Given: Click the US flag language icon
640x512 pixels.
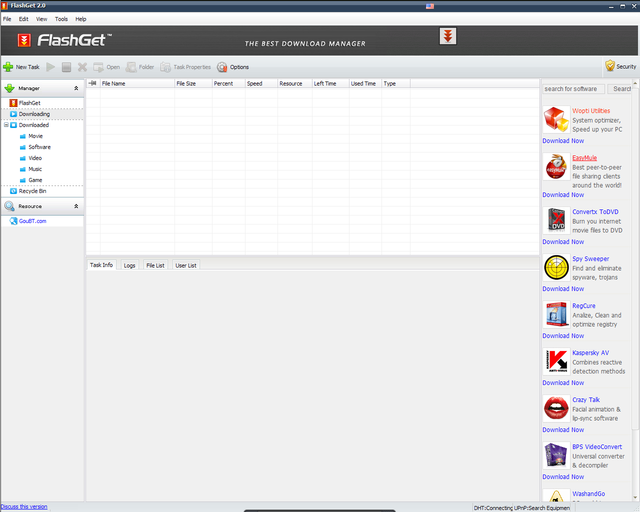Looking at the screenshot, I should (x=430, y=6).
